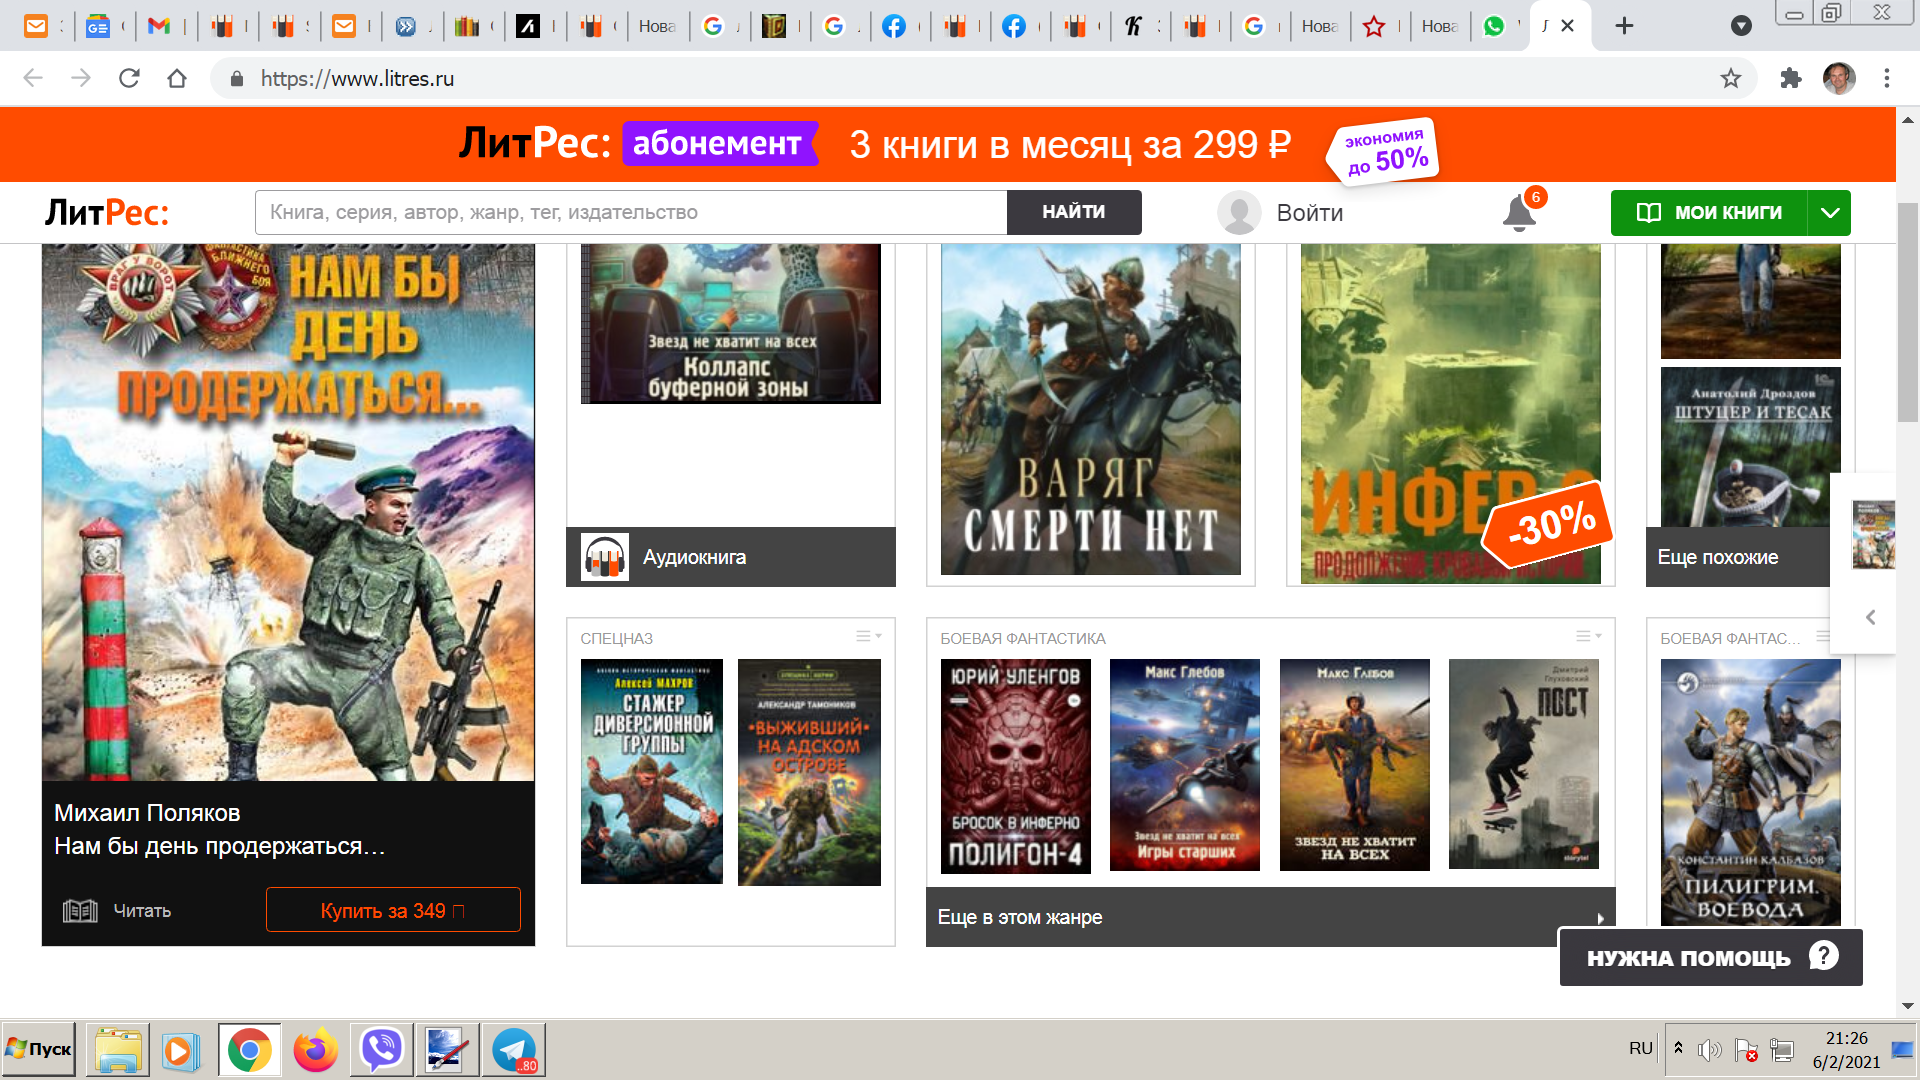Click the user avatar icon beside Войти
Viewport: 1920px width, 1080px height.
click(x=1239, y=213)
